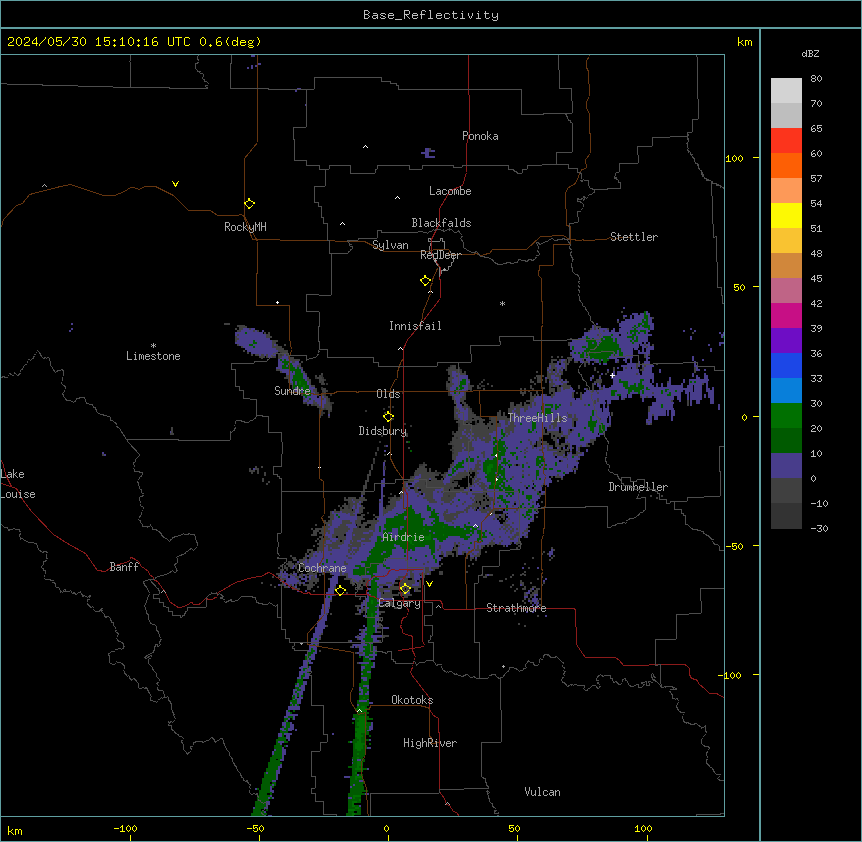The width and height of the screenshot is (862, 842).
Task: Click the white plus marker northeast of ThreeHills
Action: pyautogui.click(x=612, y=375)
